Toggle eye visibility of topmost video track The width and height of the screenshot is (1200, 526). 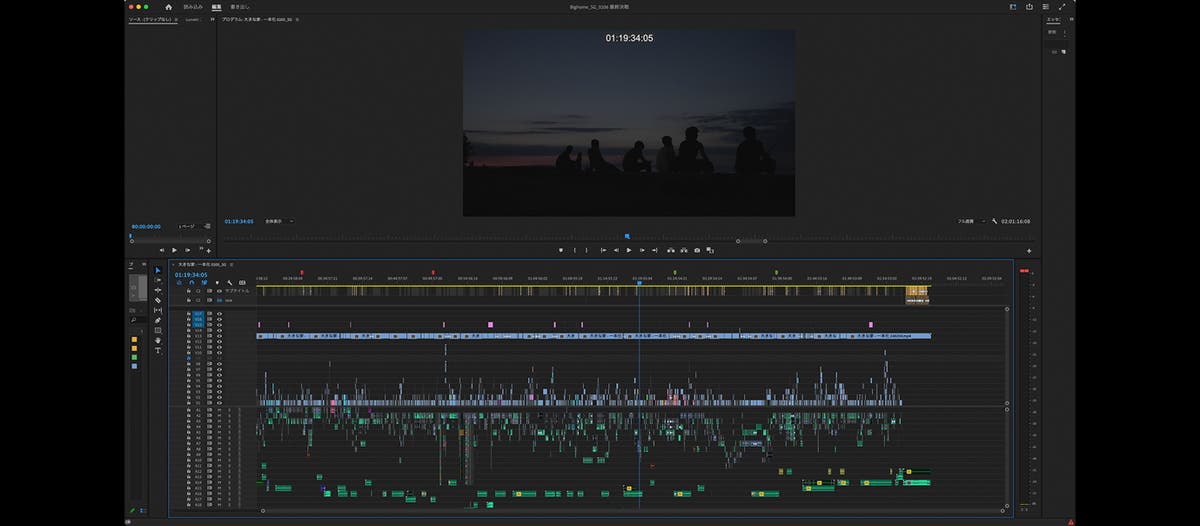pyautogui.click(x=219, y=314)
